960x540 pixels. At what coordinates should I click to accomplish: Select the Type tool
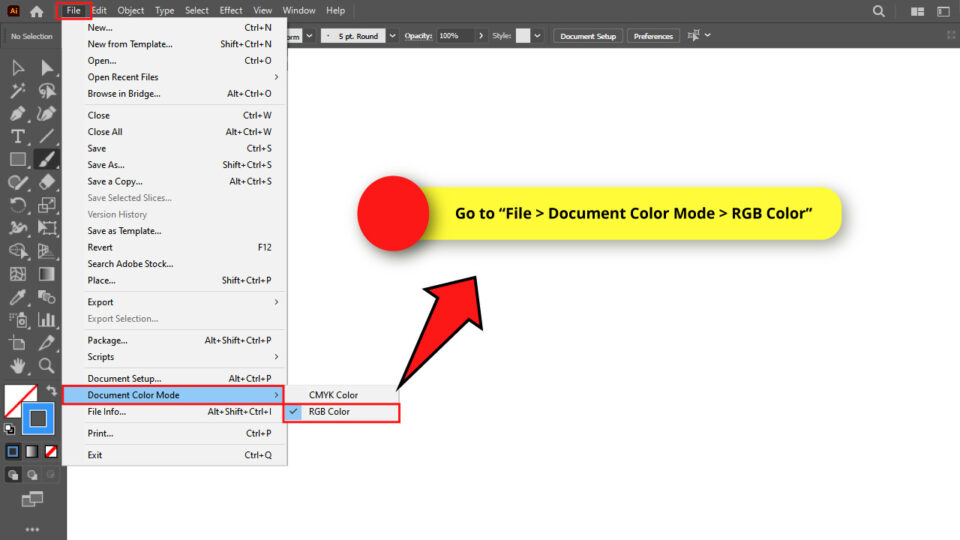pos(18,136)
